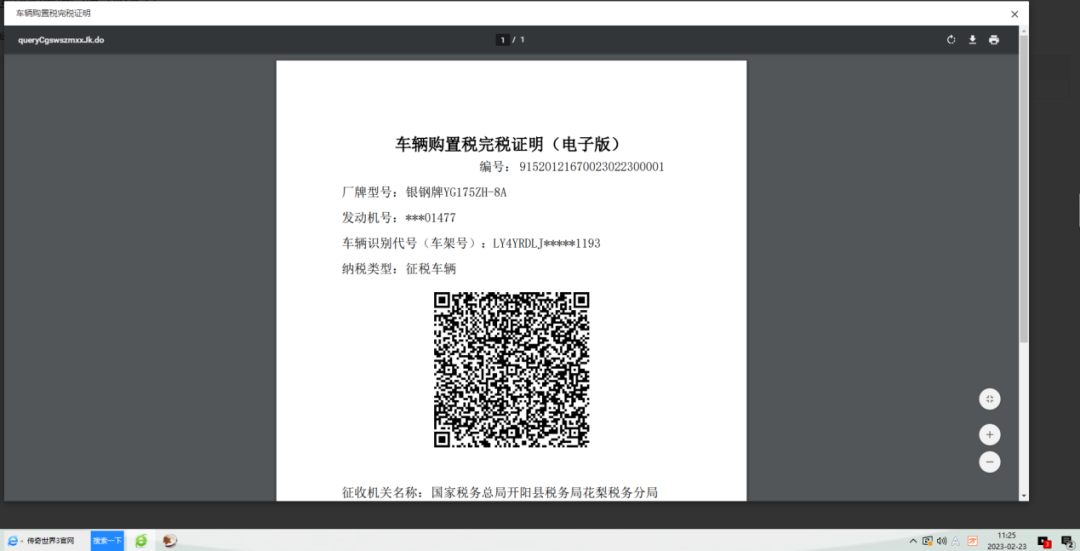Click the orange tray application icon

point(973,541)
